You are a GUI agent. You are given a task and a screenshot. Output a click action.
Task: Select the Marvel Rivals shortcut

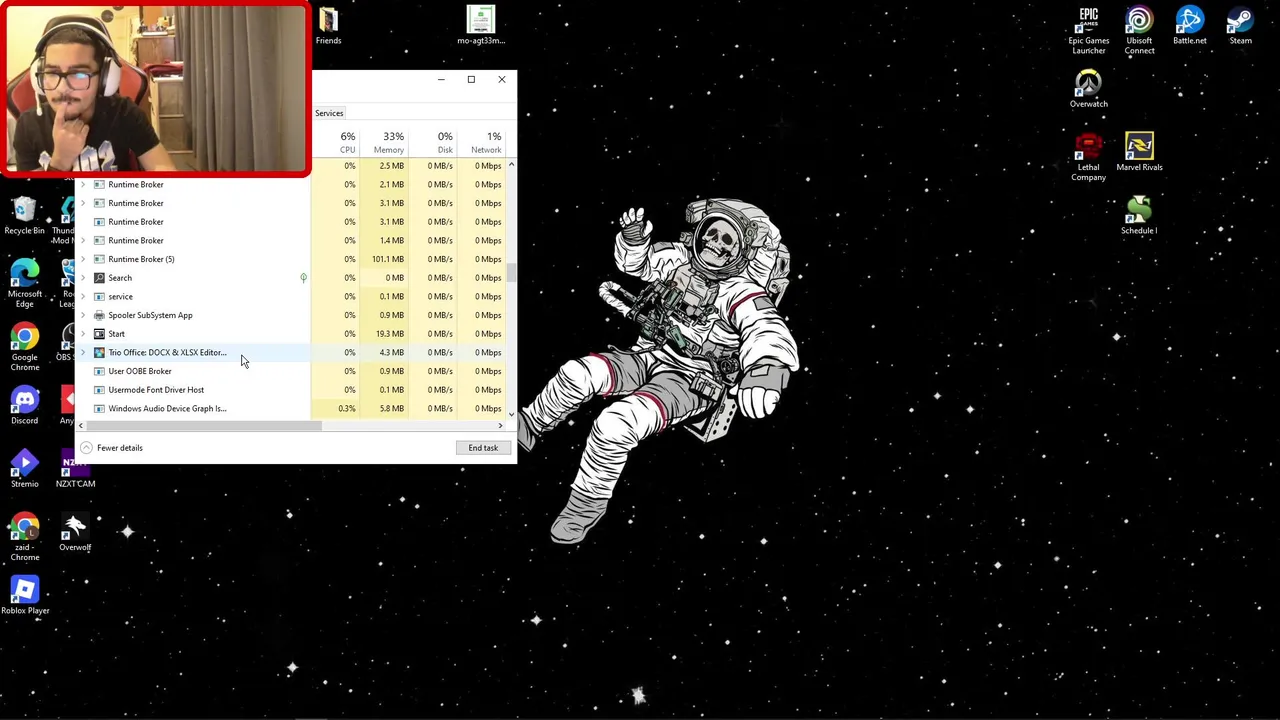tap(1139, 152)
